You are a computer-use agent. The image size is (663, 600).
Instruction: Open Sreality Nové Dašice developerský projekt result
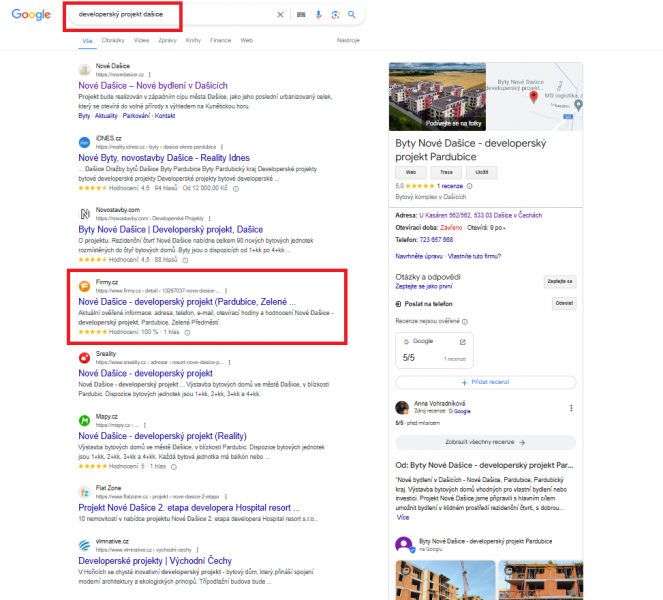145,373
